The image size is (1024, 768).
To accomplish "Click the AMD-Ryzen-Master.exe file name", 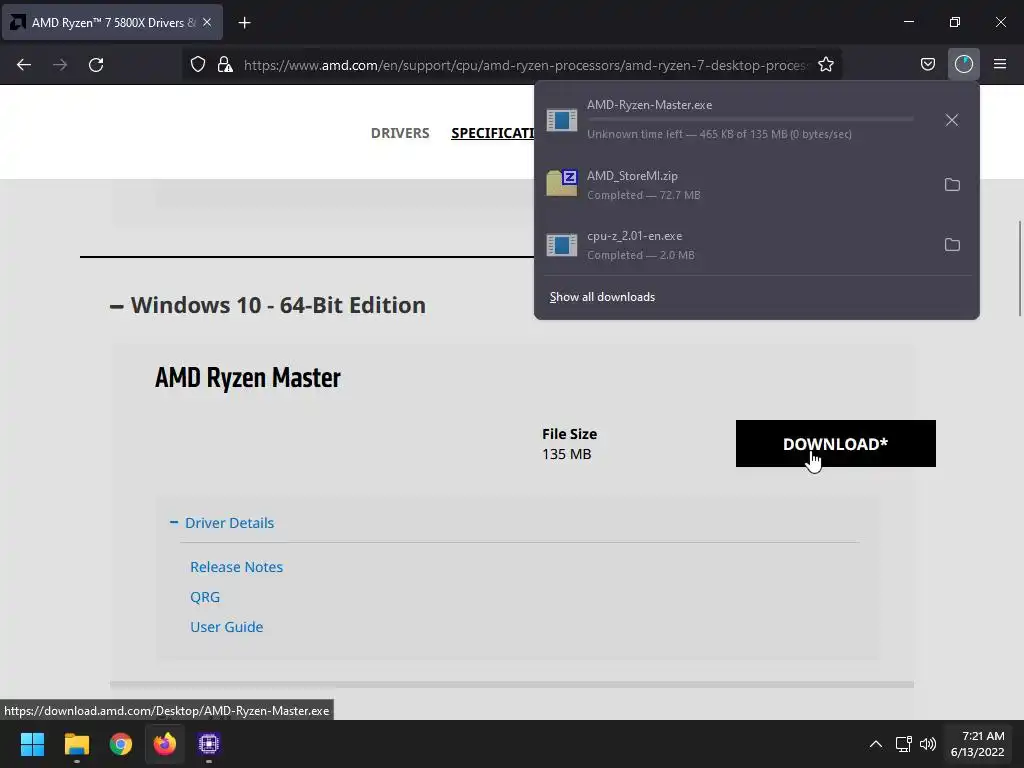I will coord(649,105).
